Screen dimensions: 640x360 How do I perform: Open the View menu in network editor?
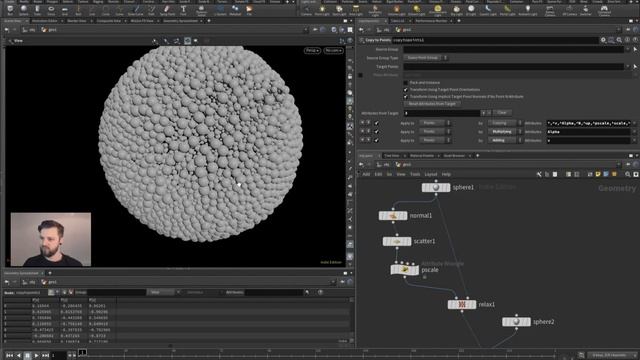point(401,174)
